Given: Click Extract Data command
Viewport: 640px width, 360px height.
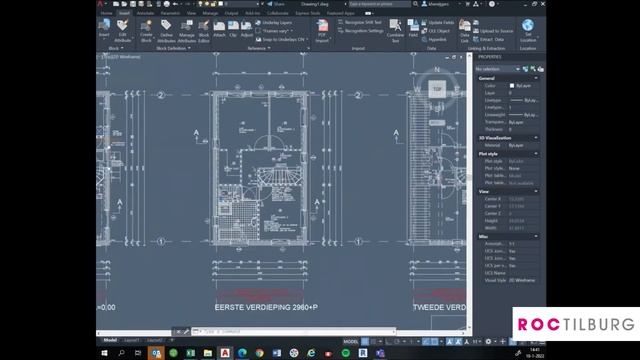Looking at the screenshot, I should (489, 40).
